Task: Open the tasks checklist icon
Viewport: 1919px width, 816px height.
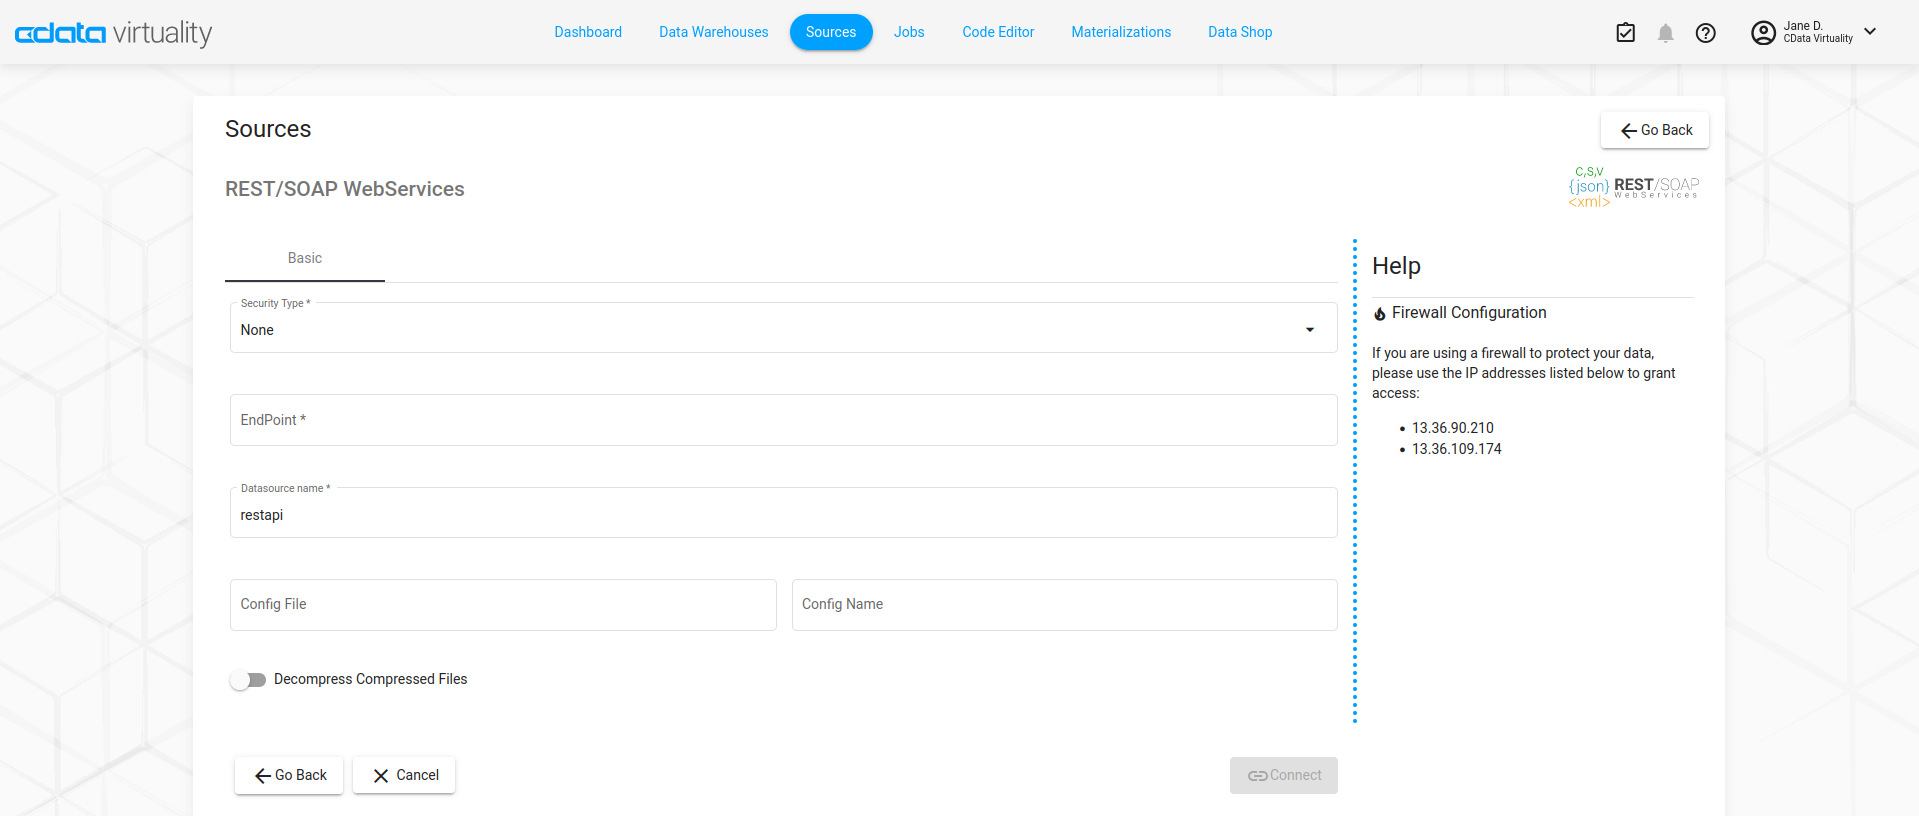Action: pyautogui.click(x=1625, y=33)
